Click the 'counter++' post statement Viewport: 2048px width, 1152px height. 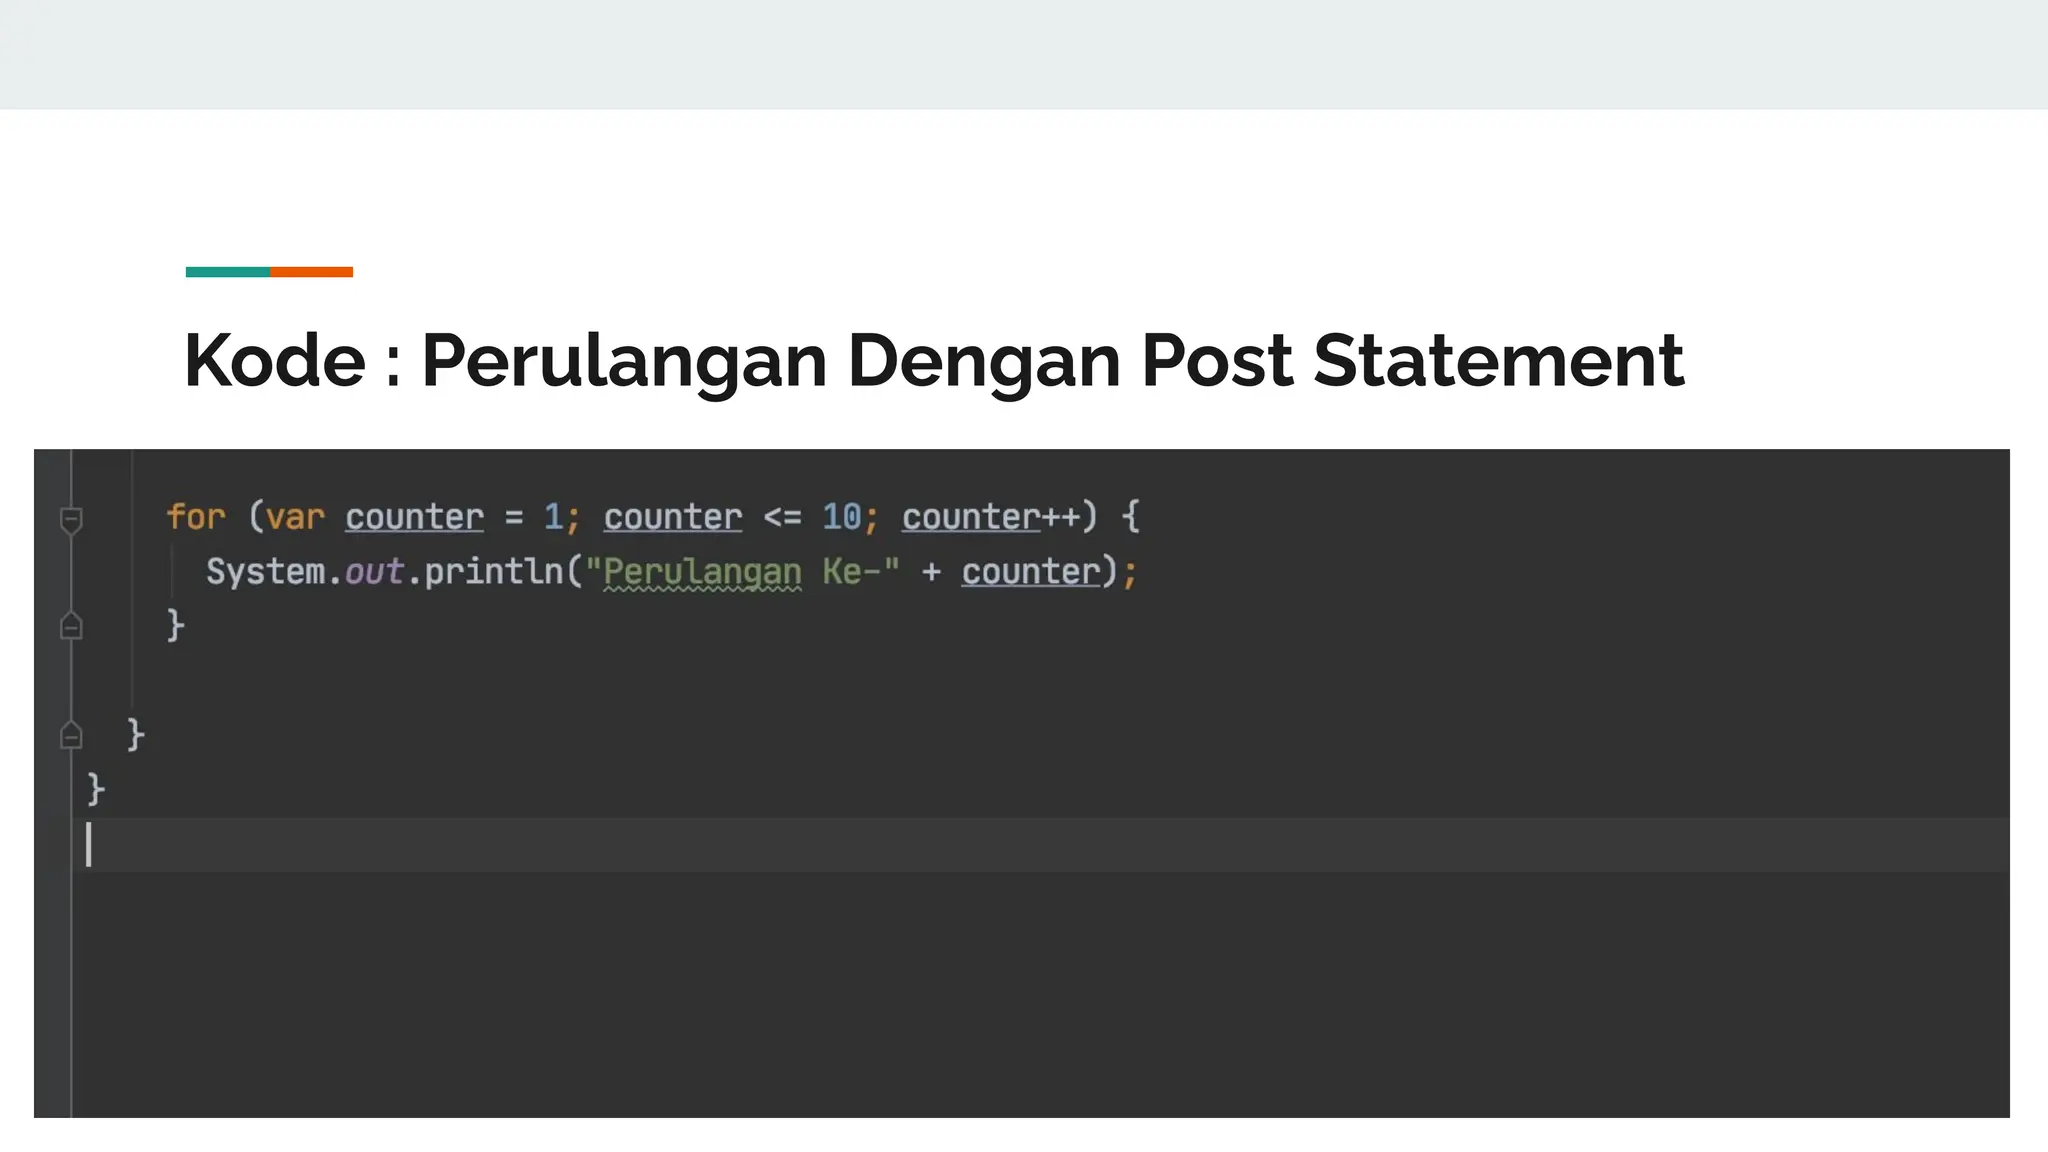(991, 517)
